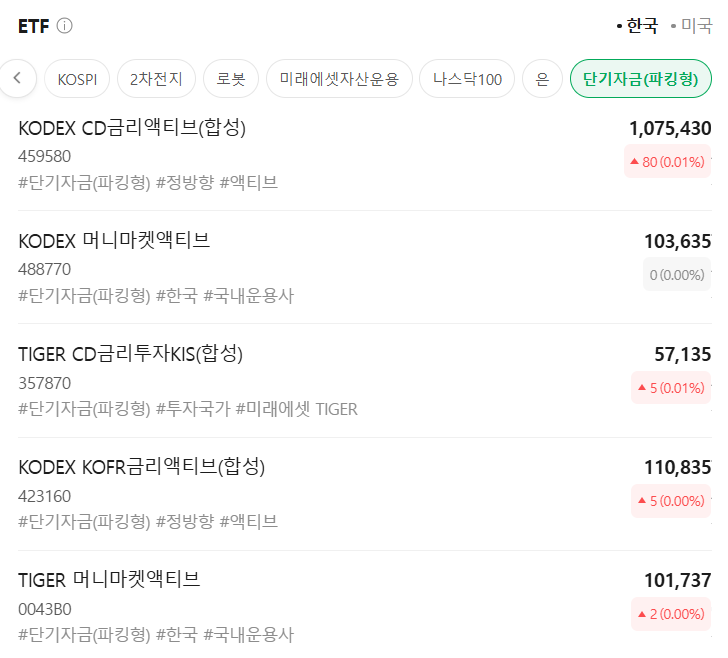Open KODEX 머니마켓액티브 ETF details

pos(114,241)
